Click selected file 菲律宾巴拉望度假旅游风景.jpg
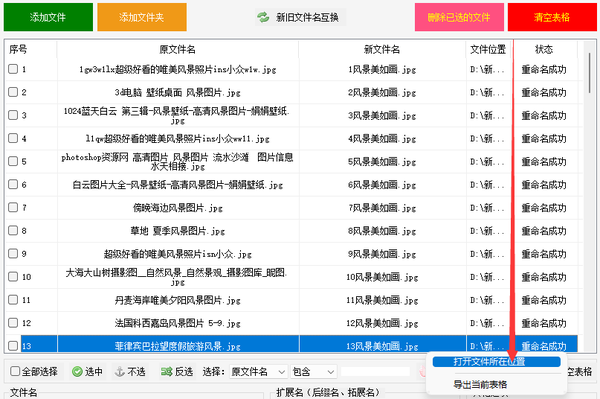 click(178, 346)
